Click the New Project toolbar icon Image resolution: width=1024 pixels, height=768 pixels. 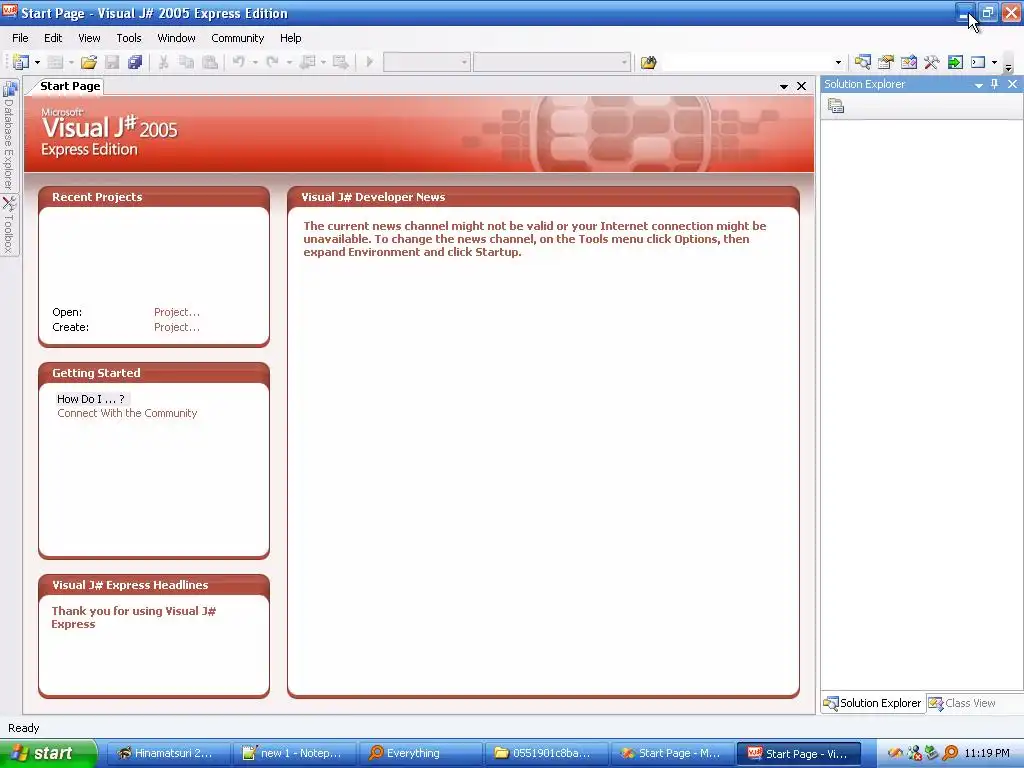[x=20, y=62]
